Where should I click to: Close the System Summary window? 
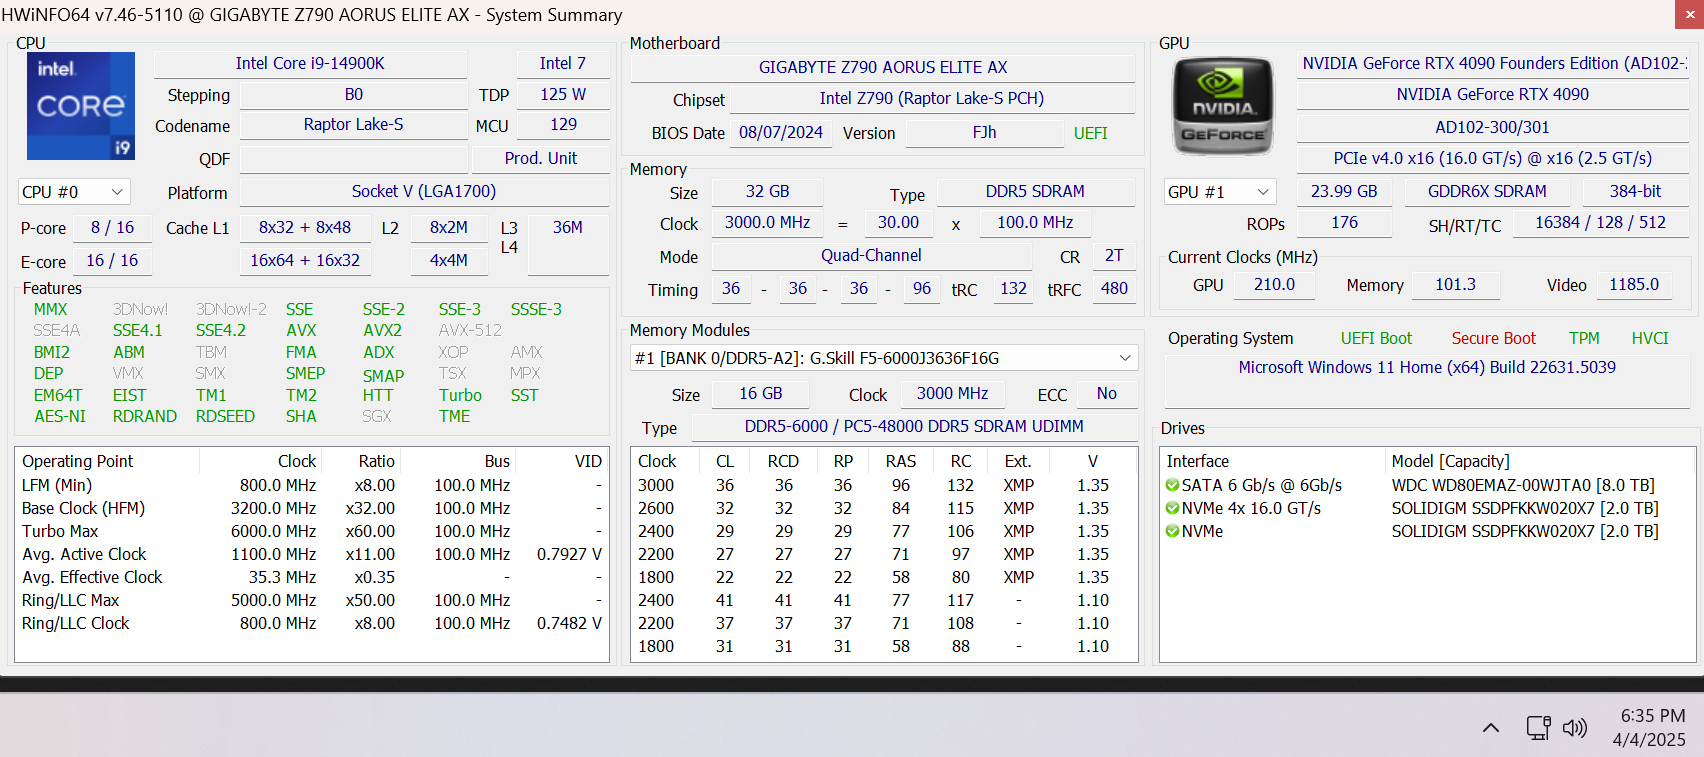click(x=1689, y=14)
